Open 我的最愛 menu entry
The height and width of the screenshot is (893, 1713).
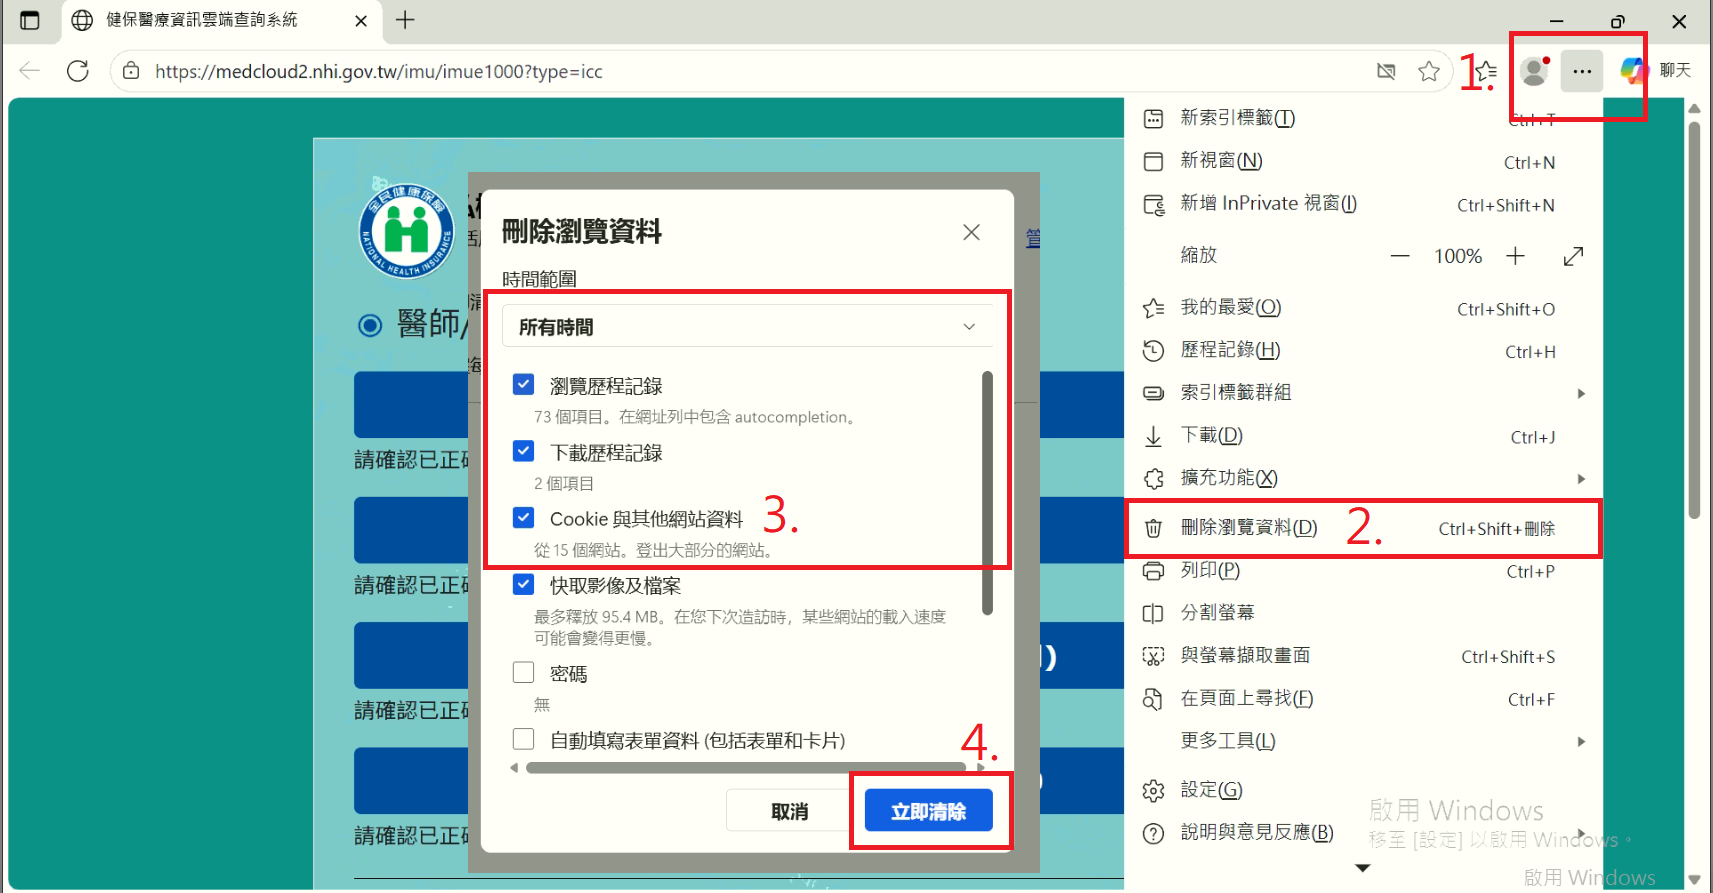coord(1363,308)
